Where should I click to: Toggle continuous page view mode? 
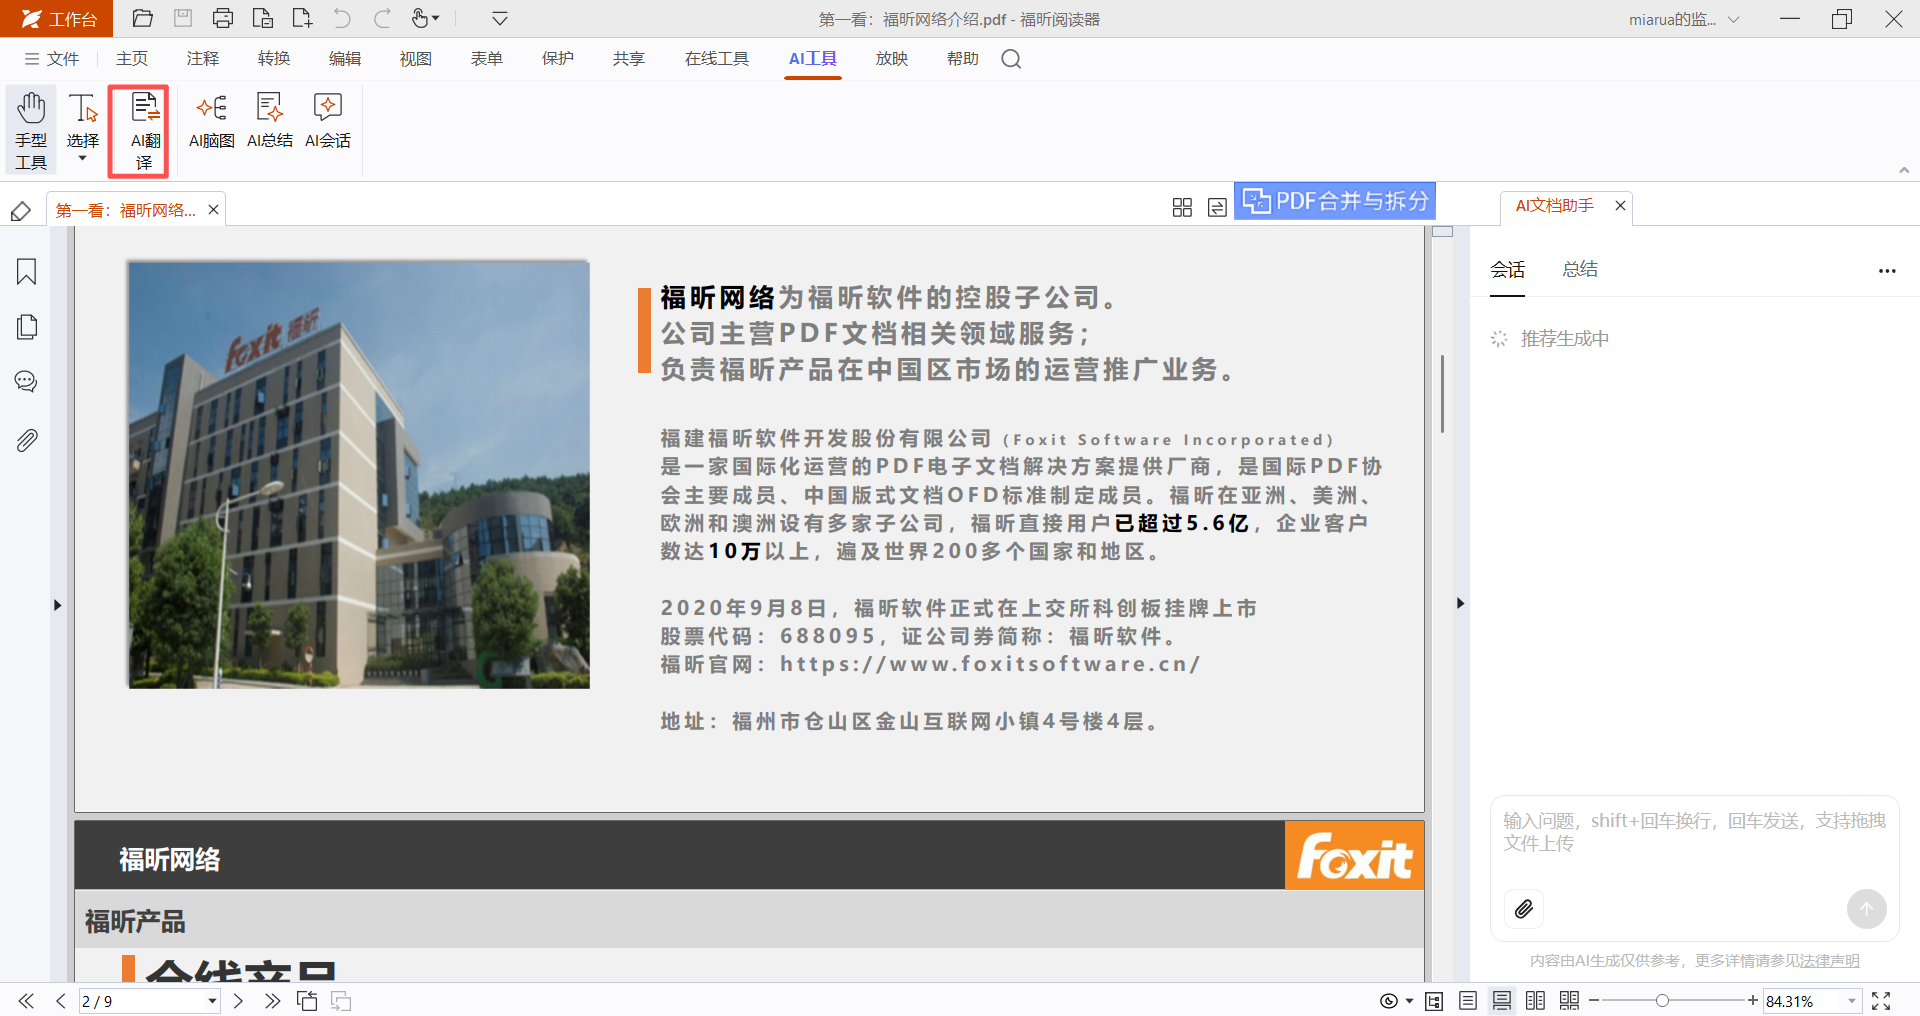click(x=1502, y=1001)
